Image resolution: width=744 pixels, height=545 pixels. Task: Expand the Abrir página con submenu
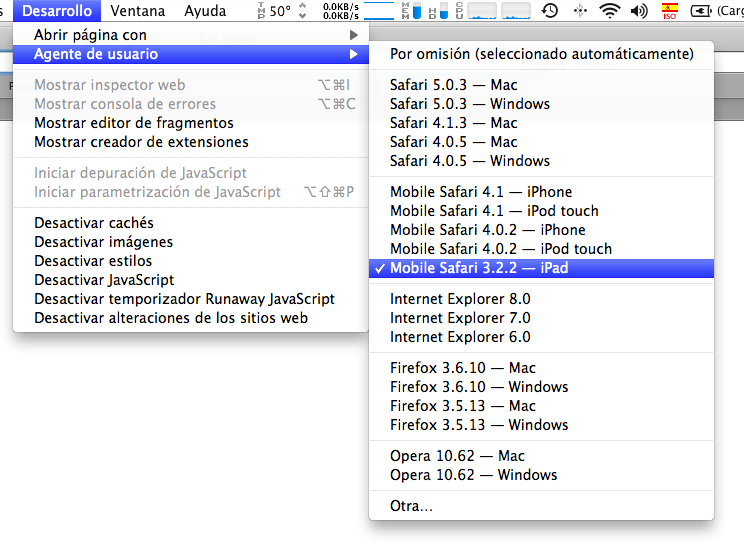coord(191,35)
